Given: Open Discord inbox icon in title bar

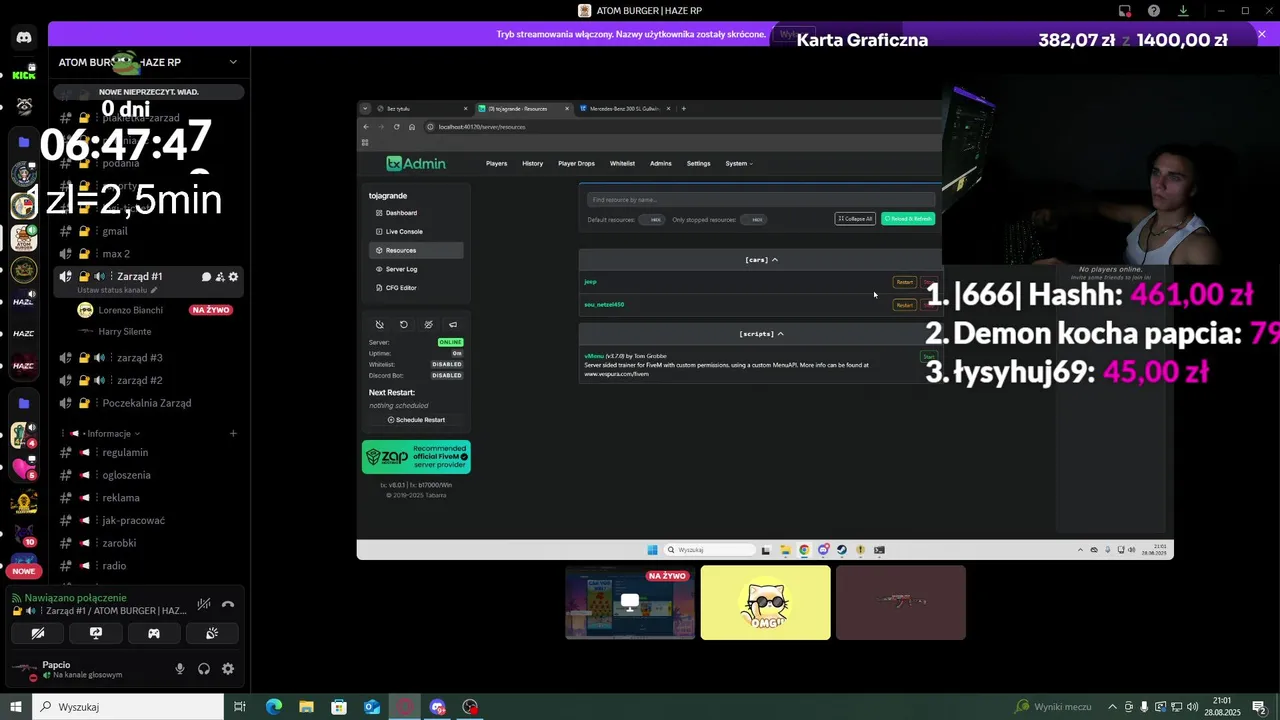Looking at the screenshot, I should click(1125, 11).
